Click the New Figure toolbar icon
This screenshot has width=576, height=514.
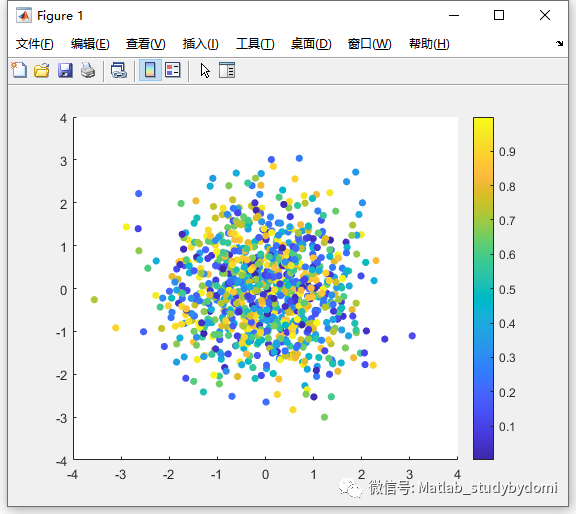click(19, 70)
